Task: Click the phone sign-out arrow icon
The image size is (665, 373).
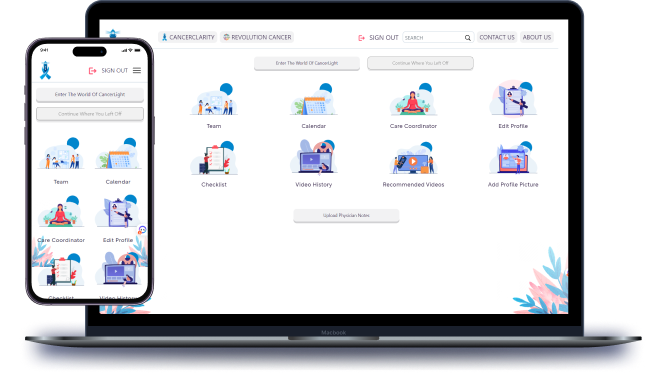Action: [92, 70]
